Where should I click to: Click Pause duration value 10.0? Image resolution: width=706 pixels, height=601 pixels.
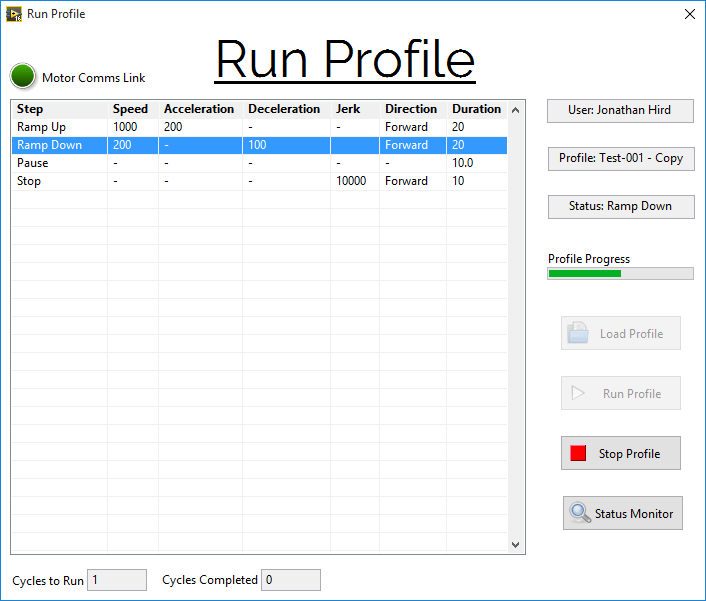[x=462, y=163]
